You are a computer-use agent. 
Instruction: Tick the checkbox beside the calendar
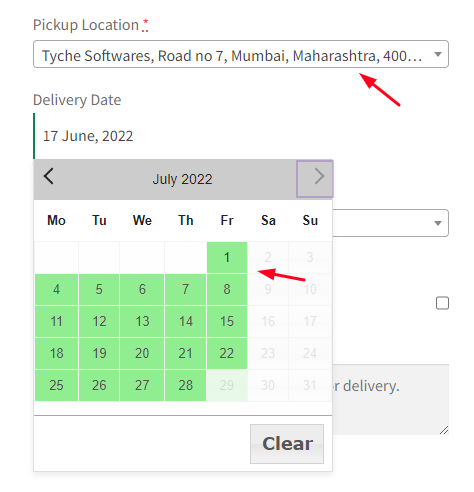[x=442, y=303]
